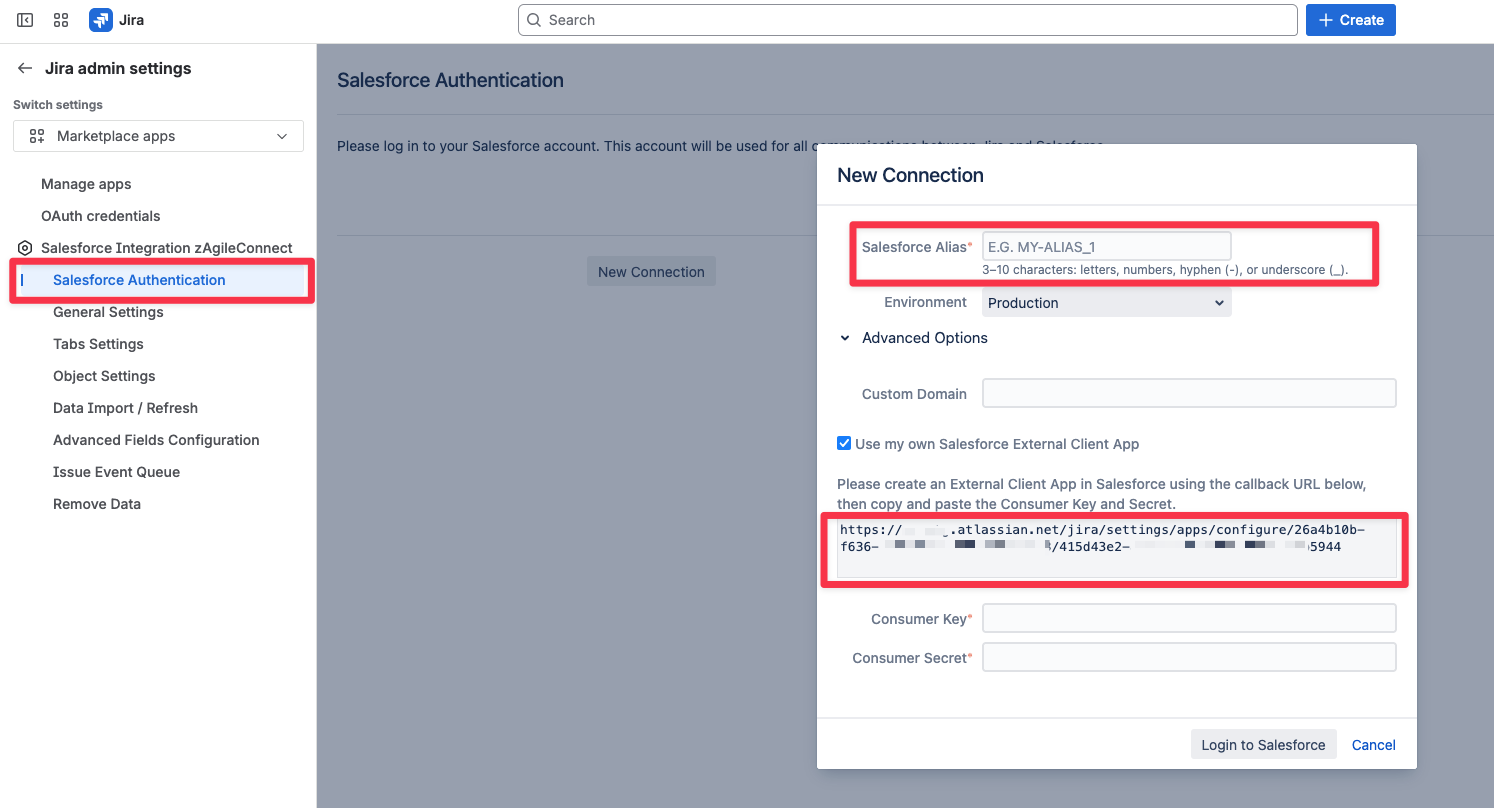Click the Marketplace apps grid icon
The image size is (1494, 808).
37,136
